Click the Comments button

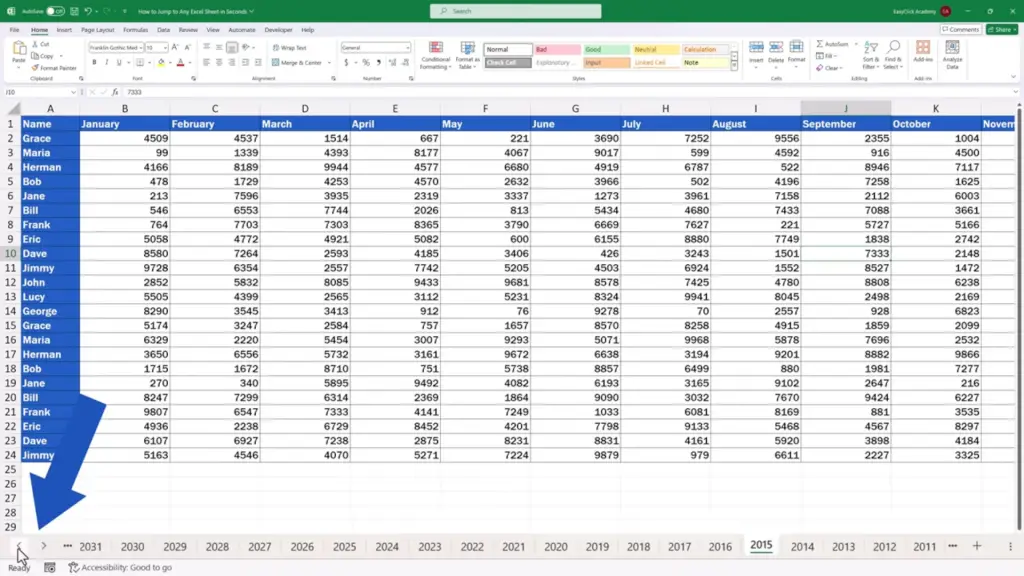pos(961,29)
